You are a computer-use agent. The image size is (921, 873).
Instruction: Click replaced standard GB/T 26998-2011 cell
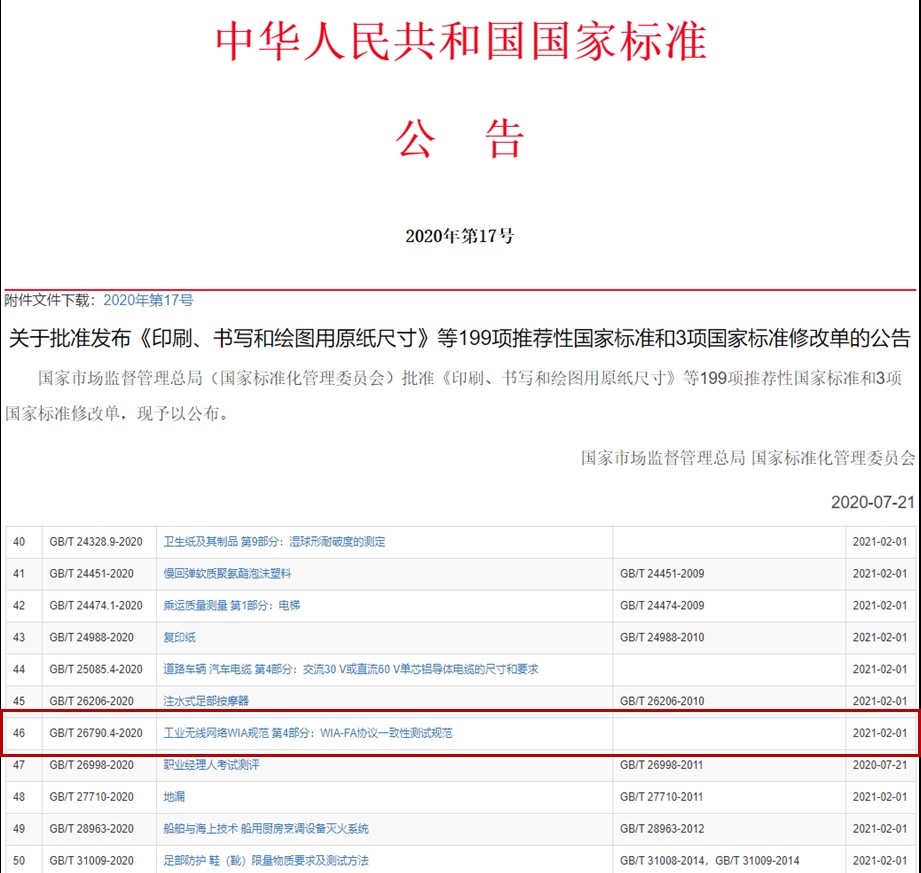pyautogui.click(x=662, y=765)
